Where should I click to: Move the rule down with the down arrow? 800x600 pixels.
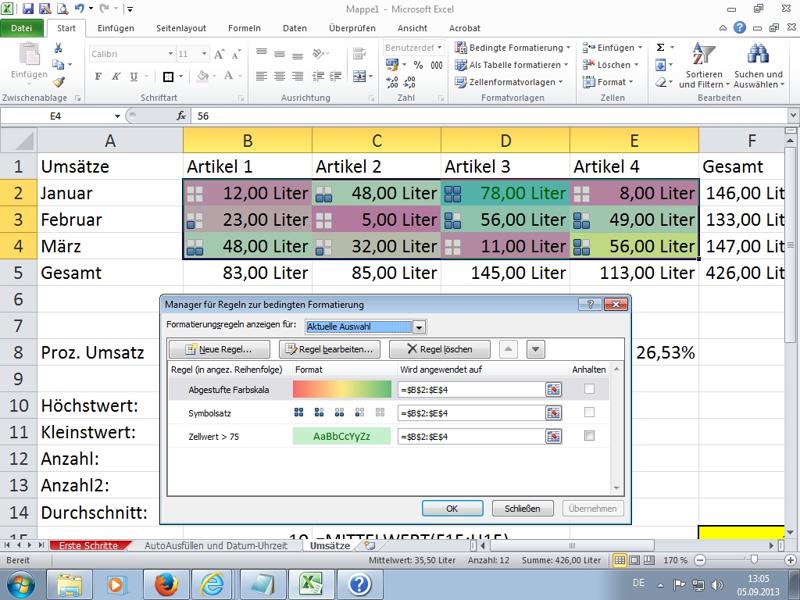(536, 349)
